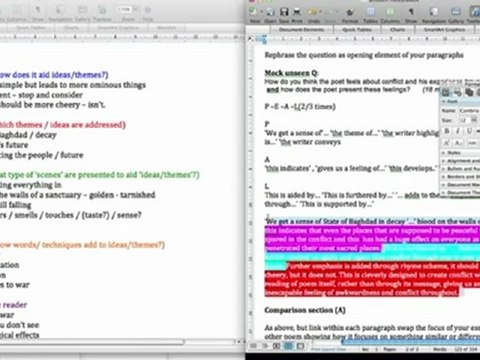This screenshot has height=360, width=480.
Task: Click the Gallery icon in left window toolbar
Action: tap(82, 10)
